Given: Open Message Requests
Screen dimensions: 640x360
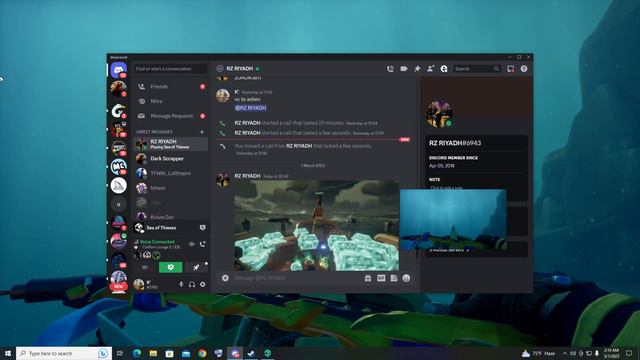Looking at the screenshot, I should 171,116.
